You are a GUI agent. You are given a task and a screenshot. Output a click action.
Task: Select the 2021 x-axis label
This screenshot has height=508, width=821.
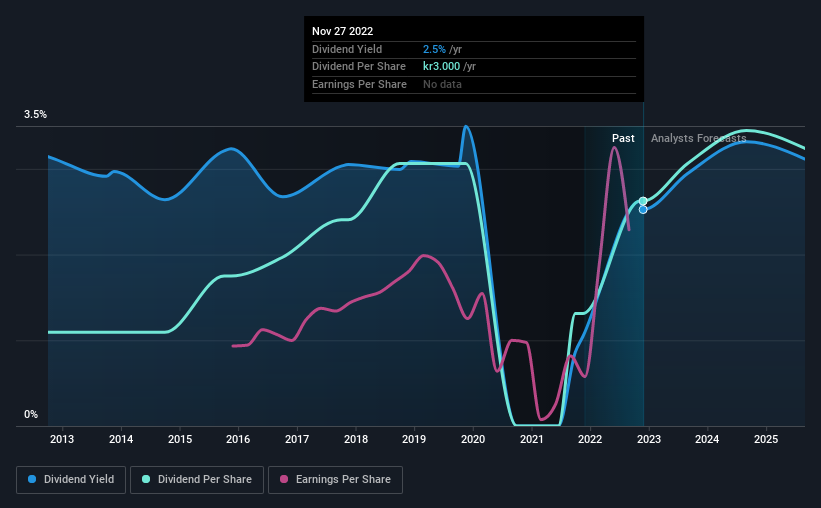pyautogui.click(x=531, y=439)
